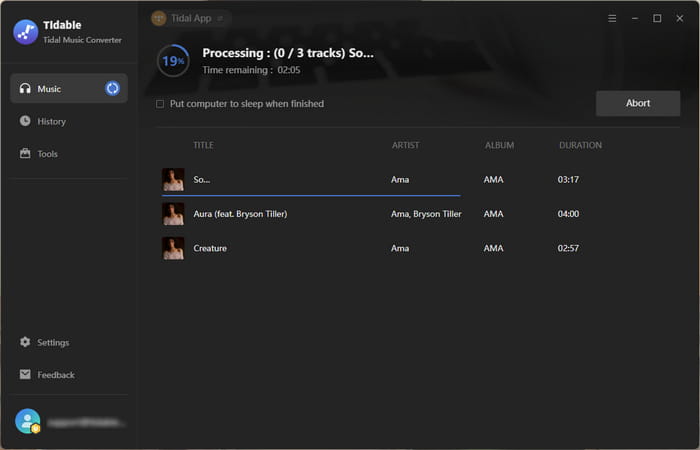Open the Music section

(69, 88)
